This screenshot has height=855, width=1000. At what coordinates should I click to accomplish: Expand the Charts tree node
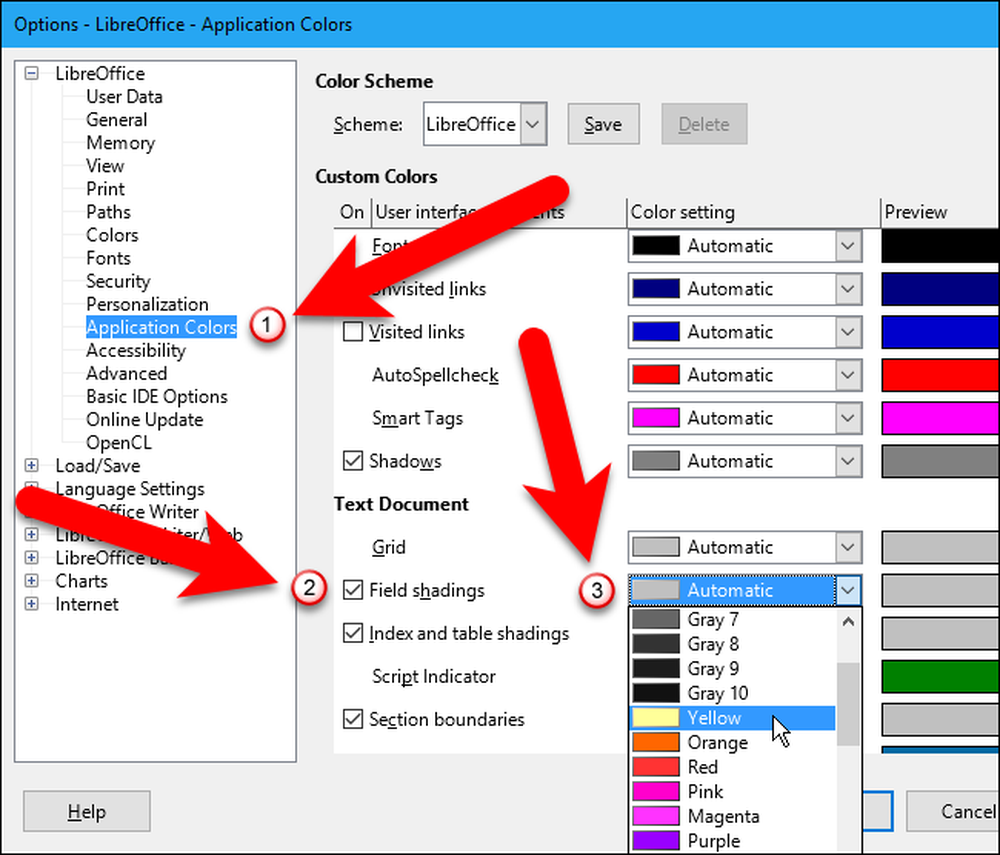pyautogui.click(x=31, y=581)
